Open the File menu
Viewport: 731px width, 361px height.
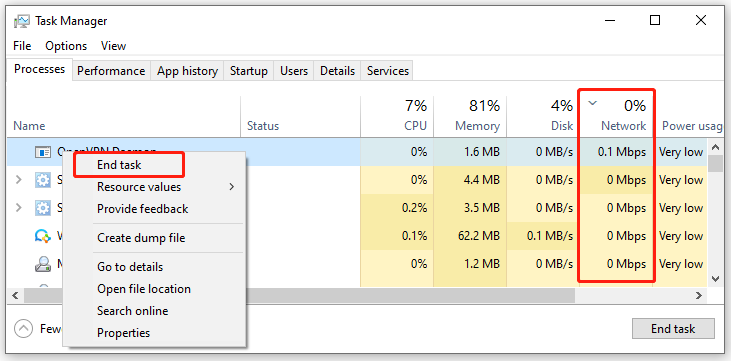pyautogui.click(x=22, y=46)
